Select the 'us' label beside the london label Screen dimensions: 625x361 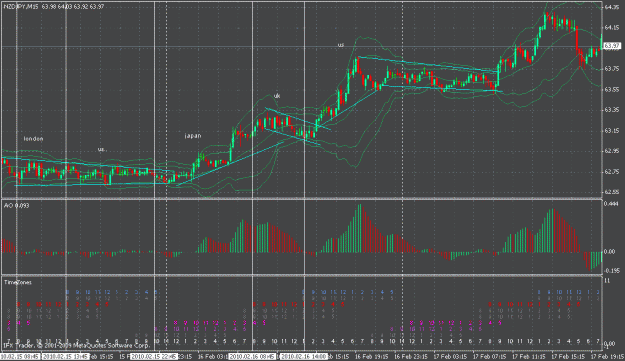102,149
